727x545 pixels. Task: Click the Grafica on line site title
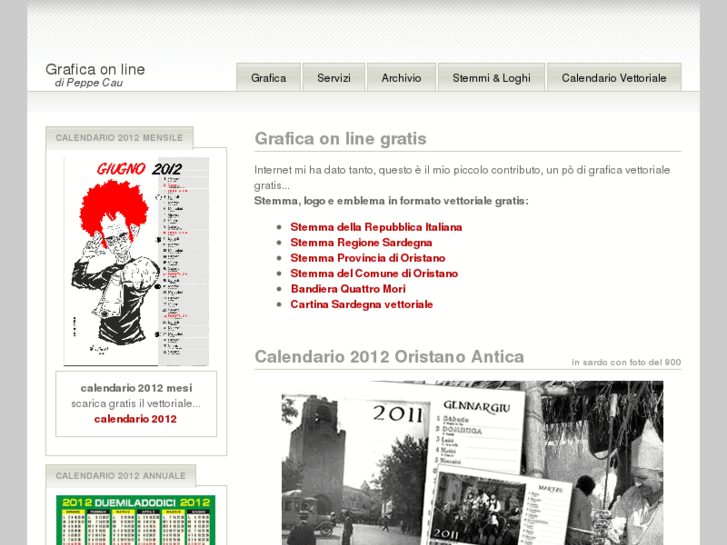95,69
